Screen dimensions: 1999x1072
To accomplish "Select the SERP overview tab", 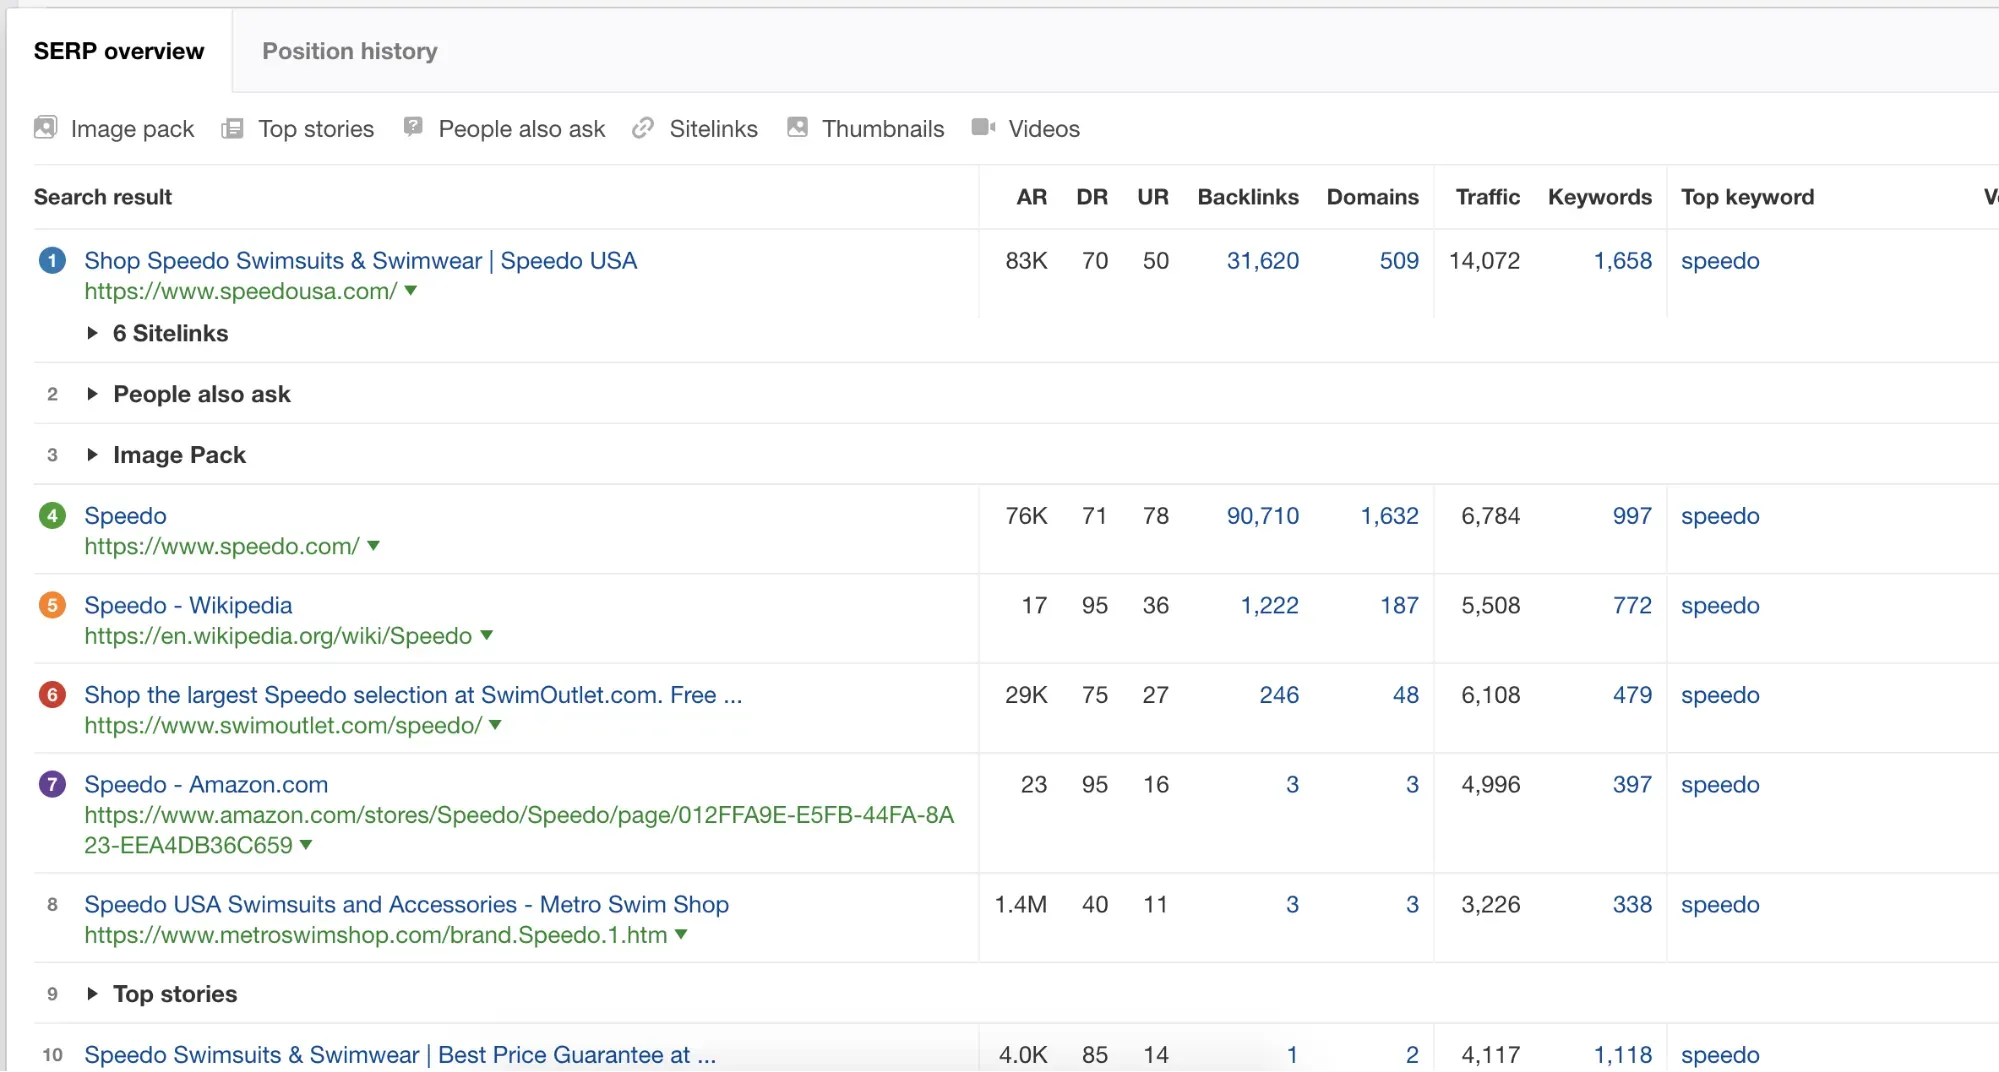I will (x=119, y=51).
